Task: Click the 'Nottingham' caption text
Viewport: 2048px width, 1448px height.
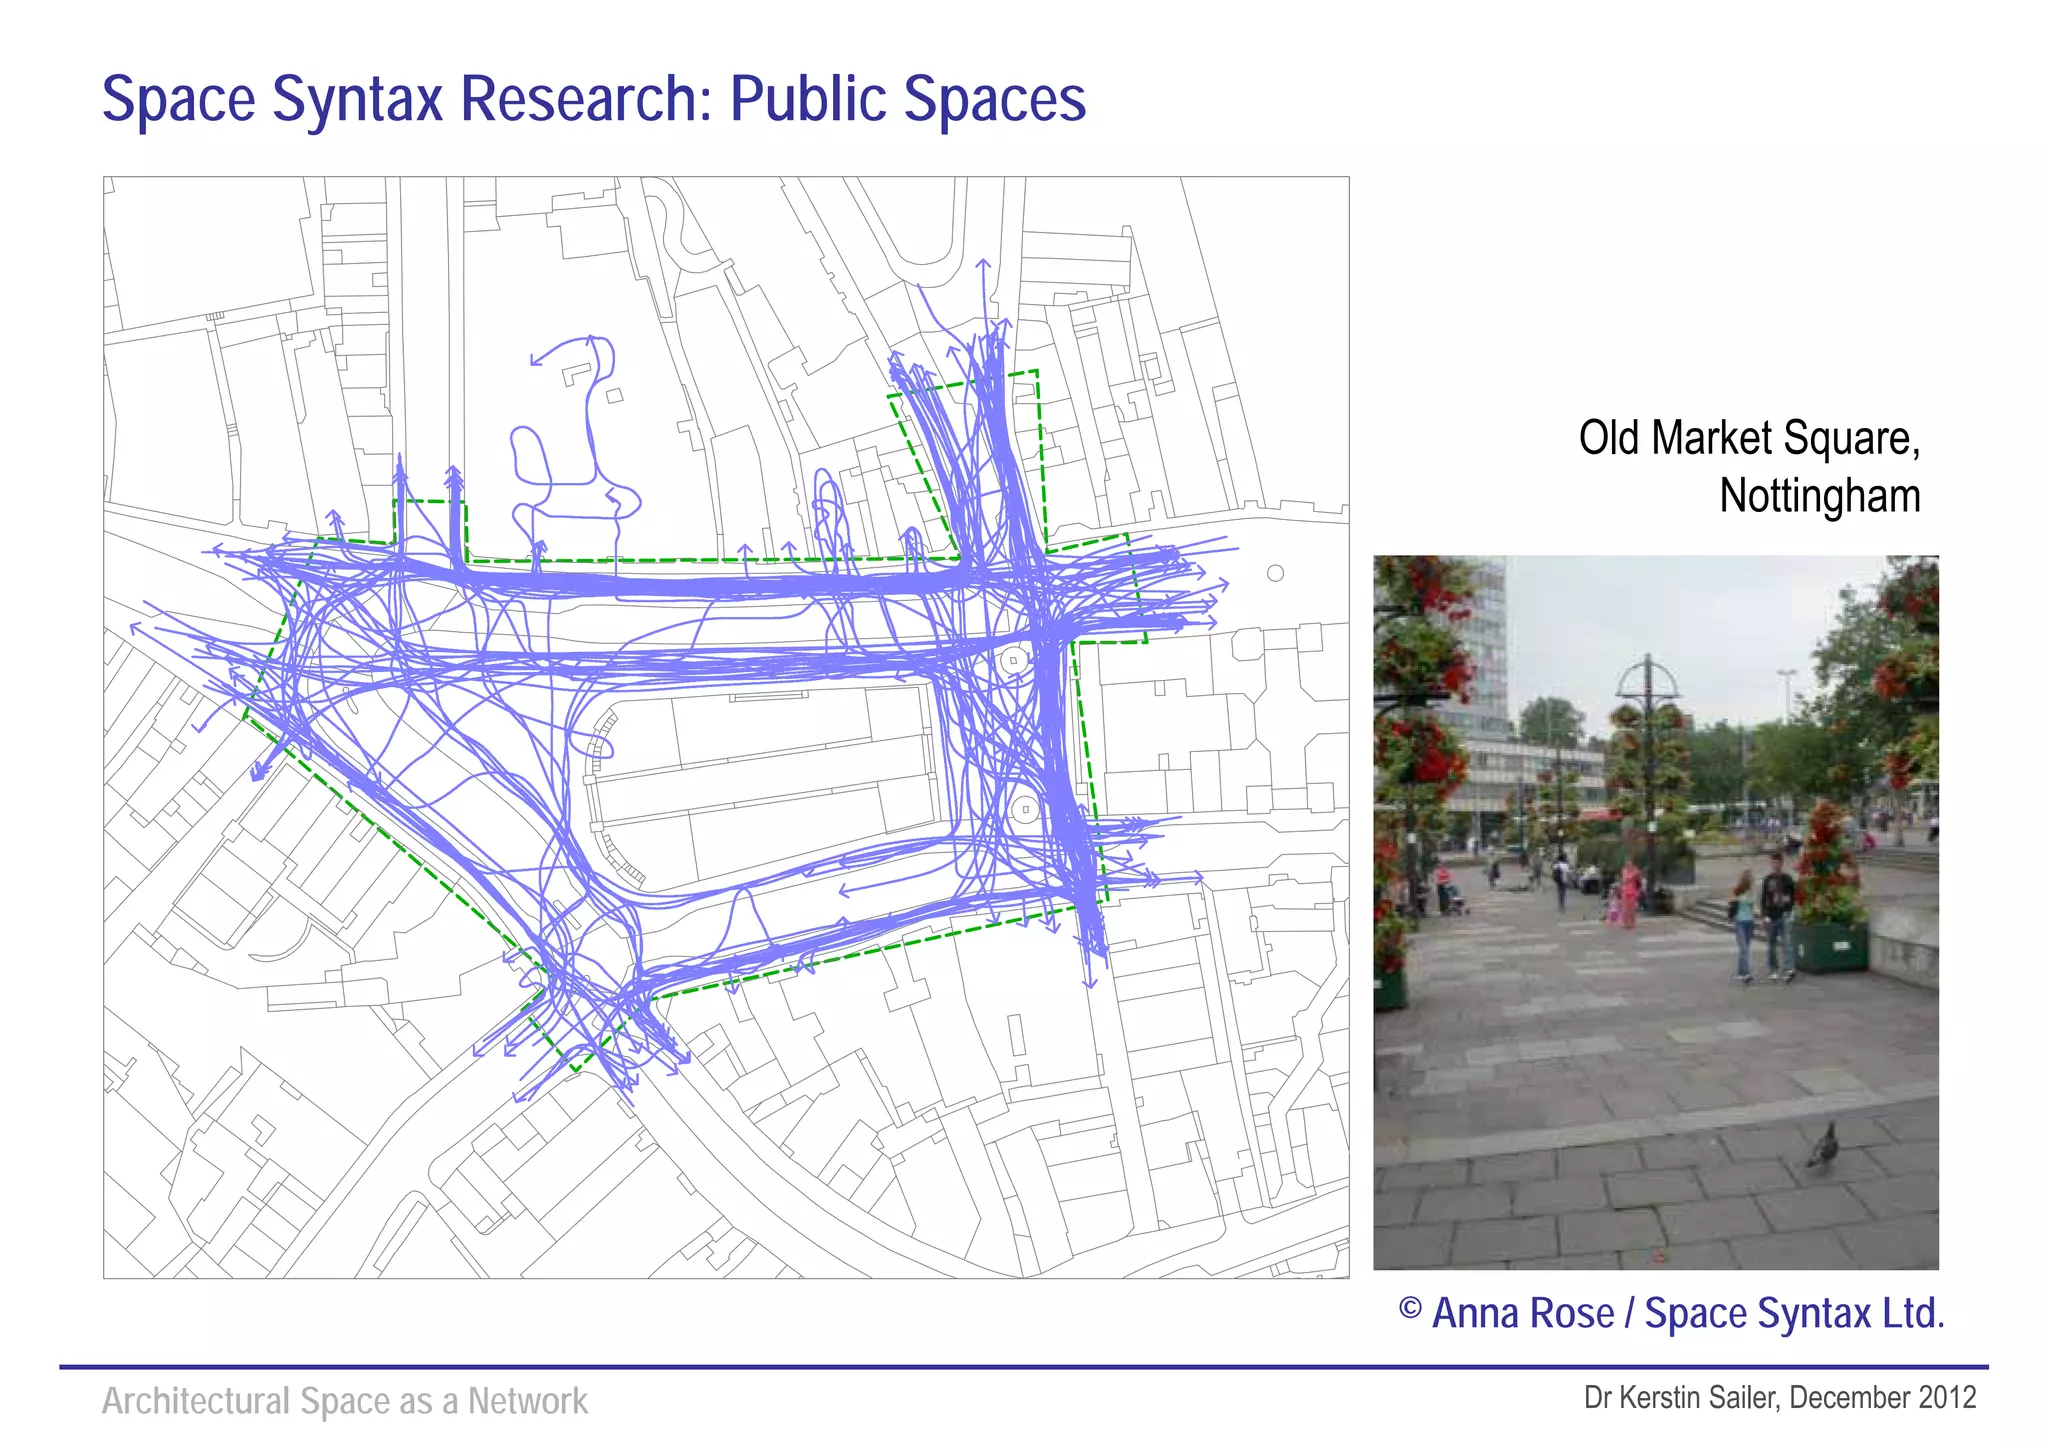Action: (1820, 496)
